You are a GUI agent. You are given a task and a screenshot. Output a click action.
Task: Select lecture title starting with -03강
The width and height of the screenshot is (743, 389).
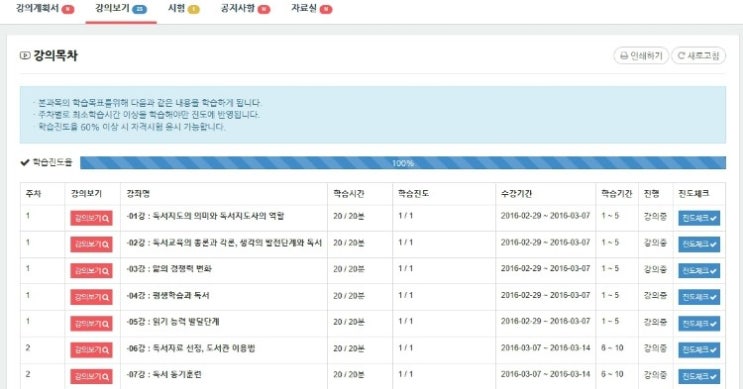[x=169, y=269]
